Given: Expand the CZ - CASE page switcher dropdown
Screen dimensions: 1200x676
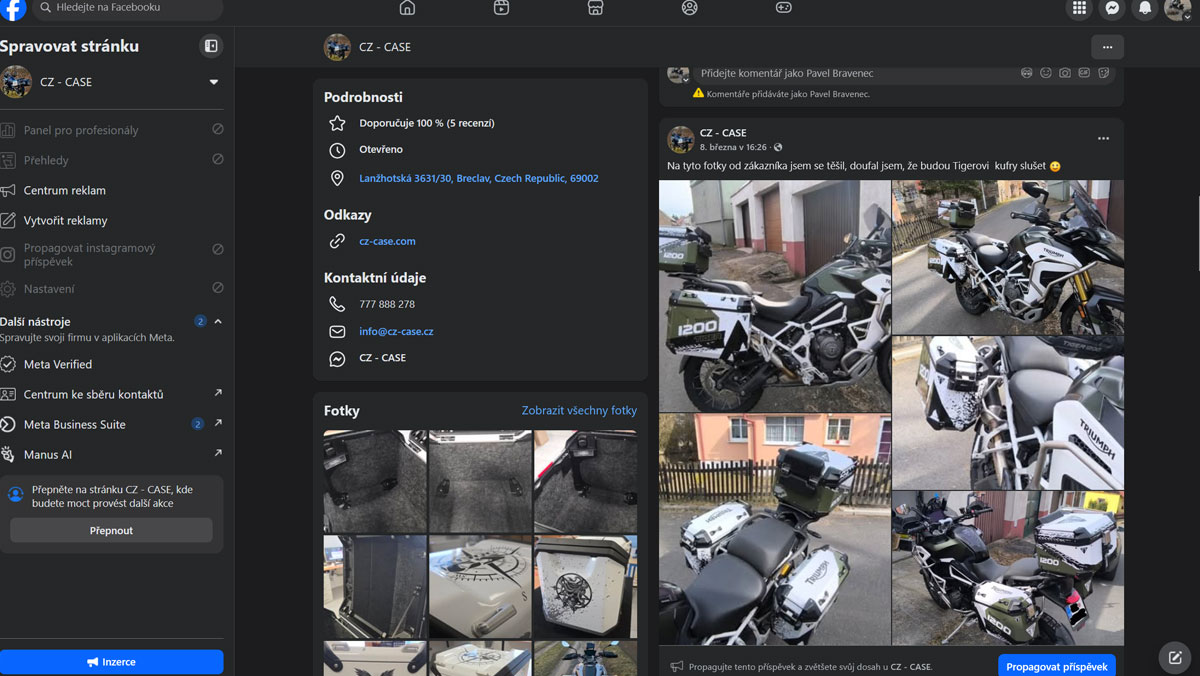Looking at the screenshot, I should (x=213, y=82).
